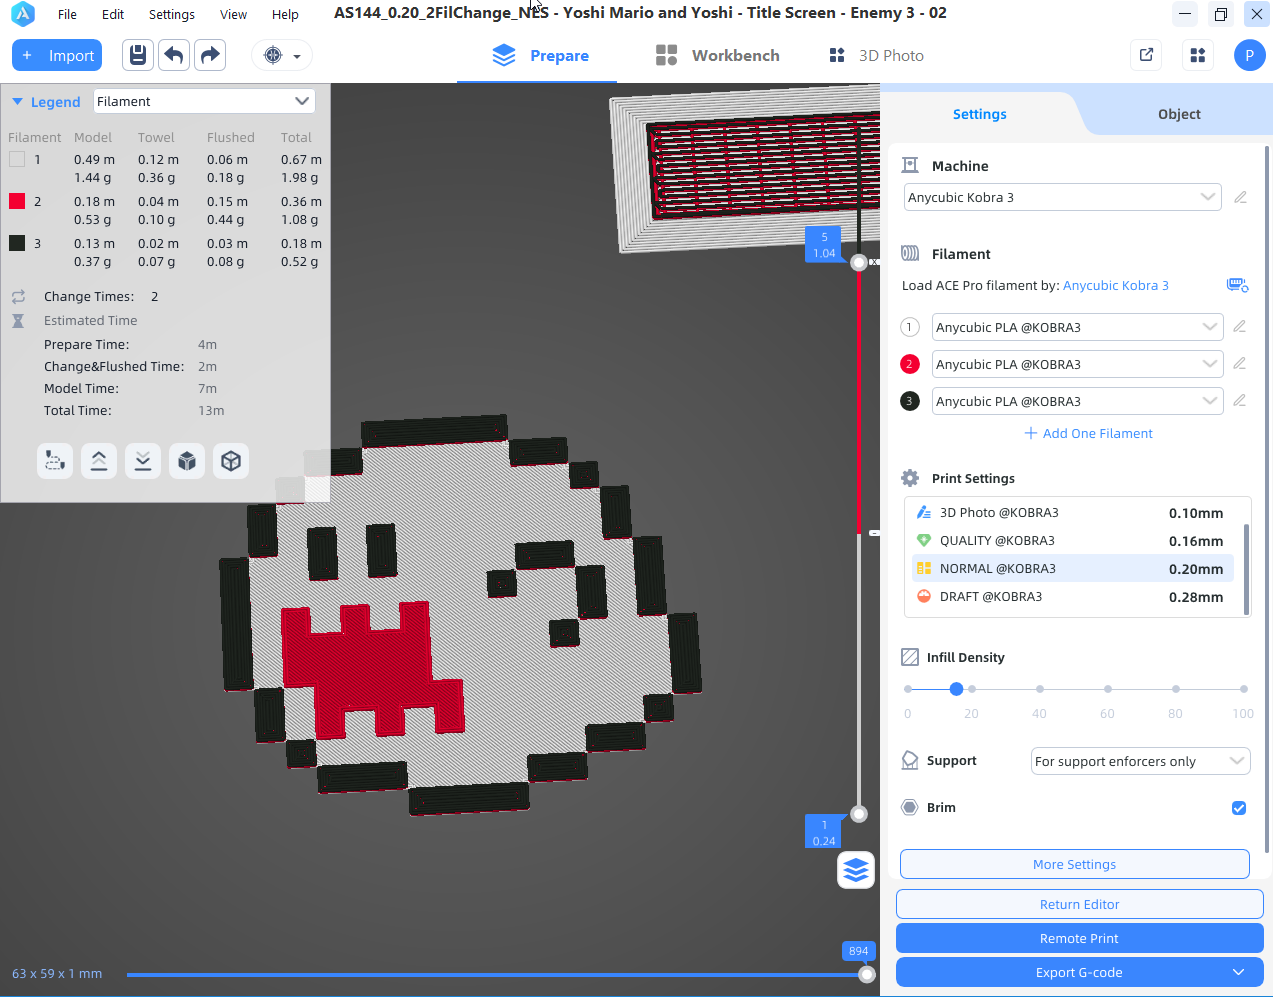This screenshot has height=997, width=1273.
Task: Edit filament 2 preset pencil icon
Action: pos(1240,363)
